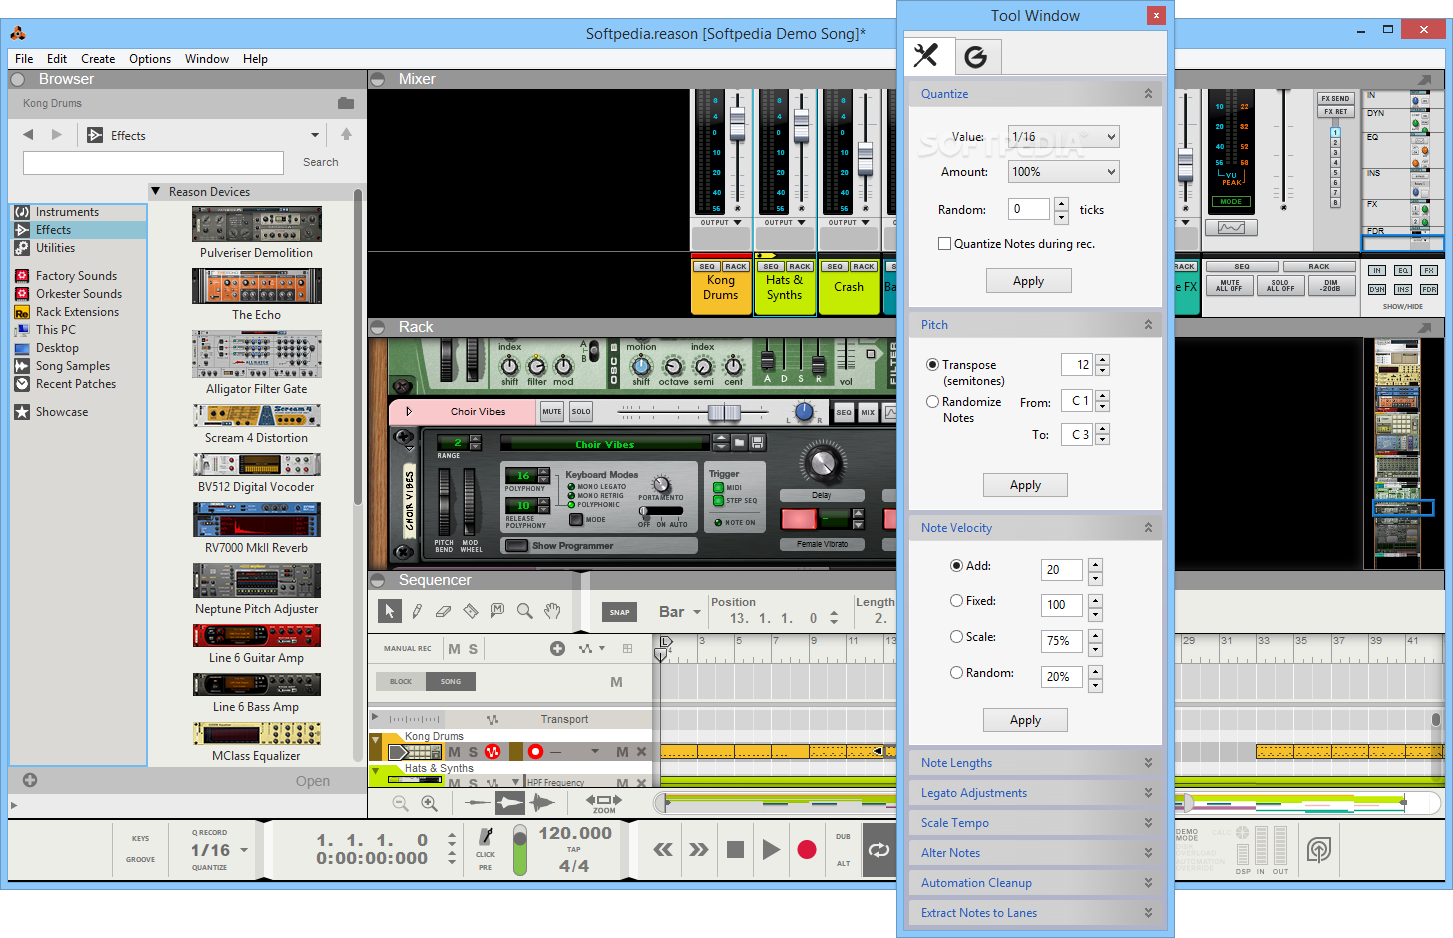Open the Quantize Value 1/16 dropdown
This screenshot has width=1453, height=938.
click(1063, 137)
